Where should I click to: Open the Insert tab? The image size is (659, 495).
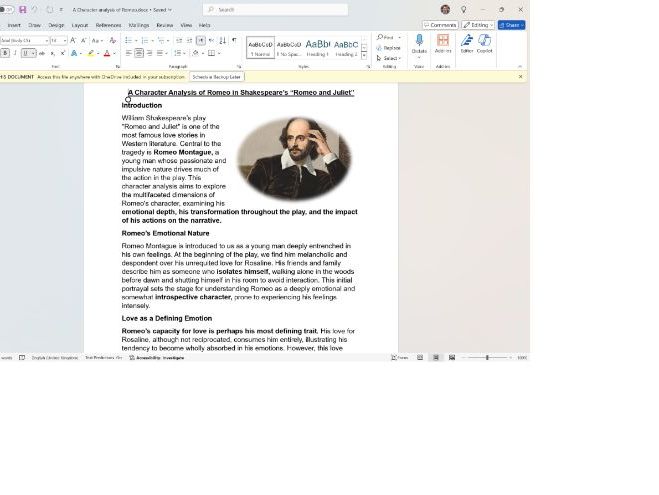click(x=14, y=25)
